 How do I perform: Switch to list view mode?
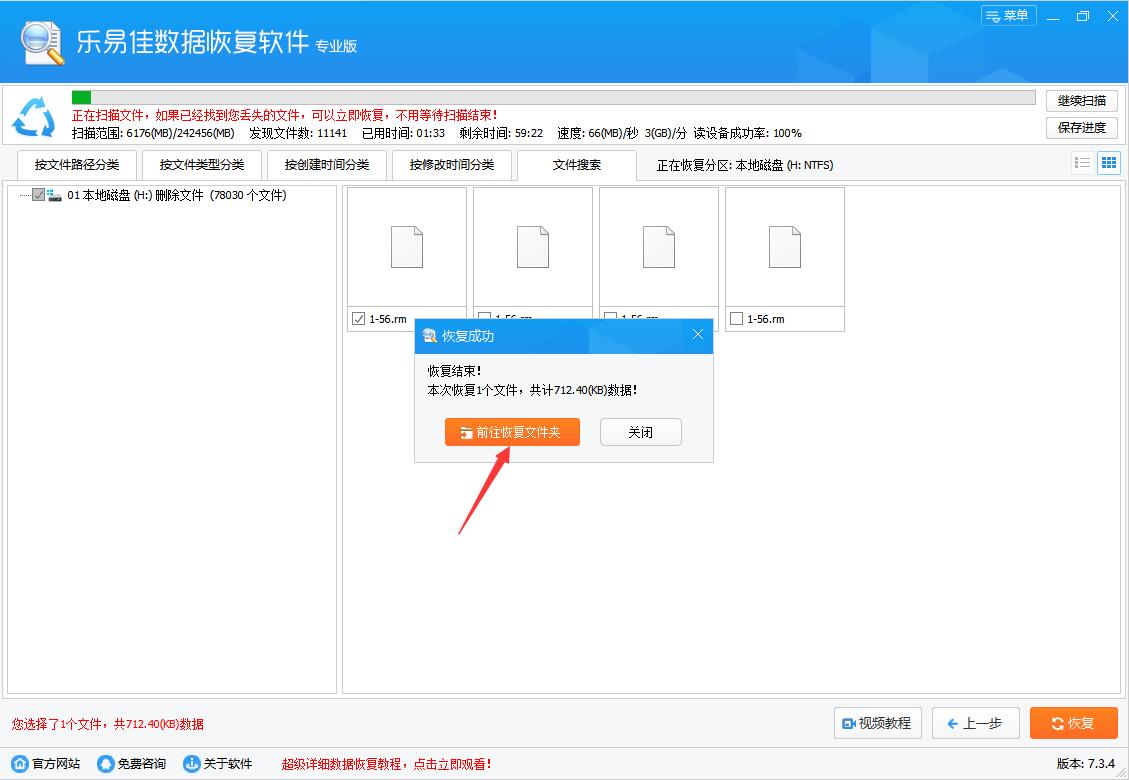[x=1082, y=163]
